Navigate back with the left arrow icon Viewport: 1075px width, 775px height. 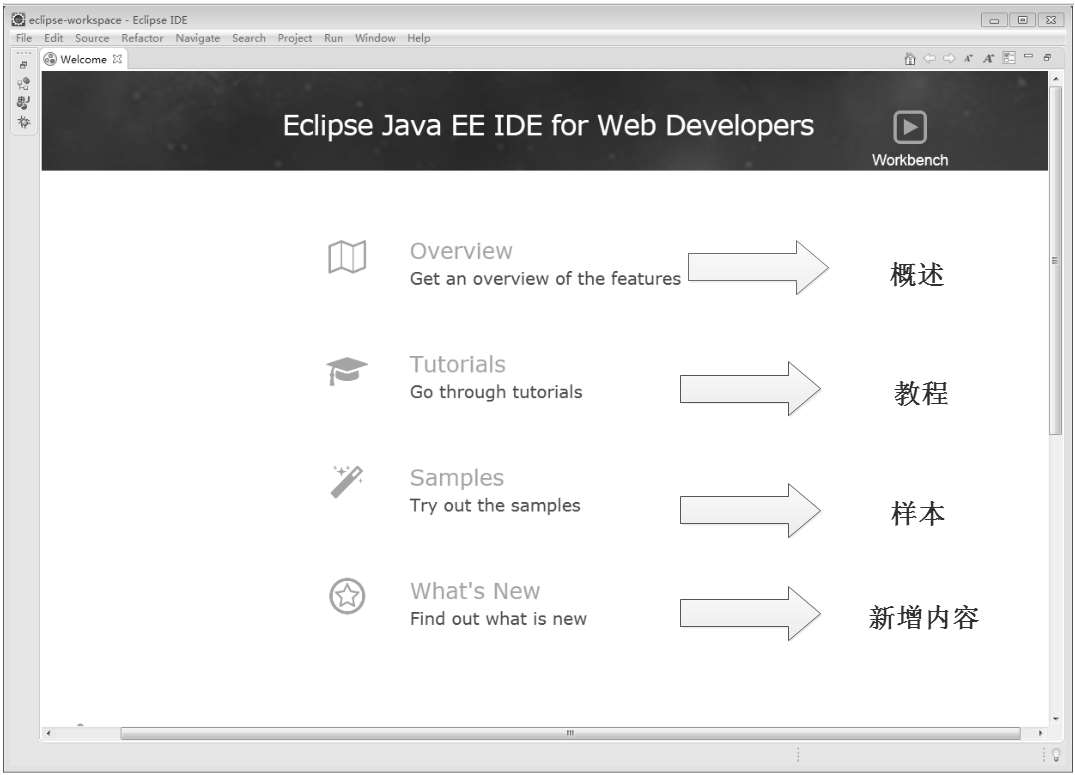930,59
